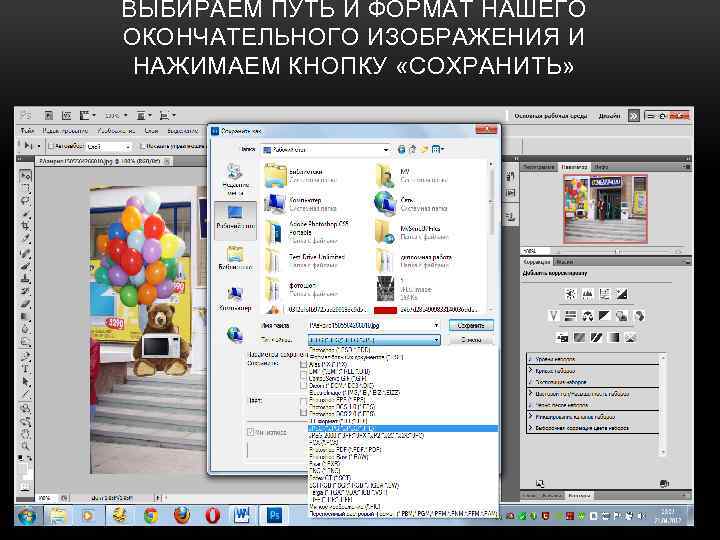
Task: Go back to last folder in dialog
Action: pos(402,149)
